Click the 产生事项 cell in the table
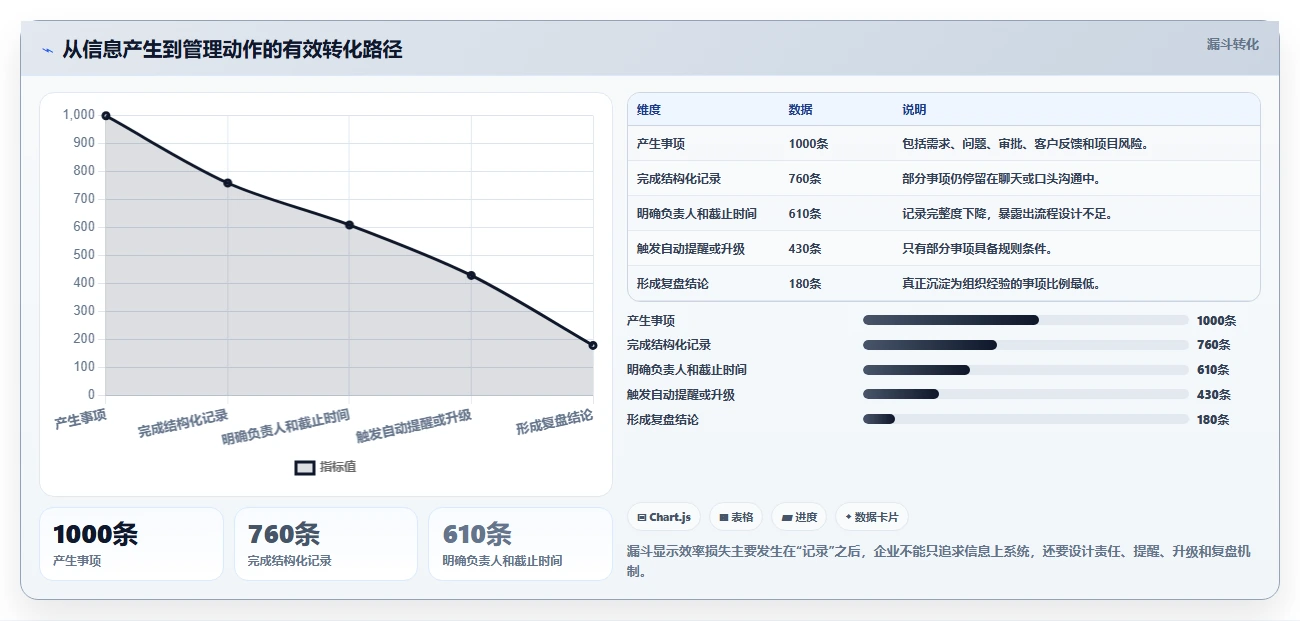Screen dimensions: 1300x621 pyautogui.click(x=661, y=144)
